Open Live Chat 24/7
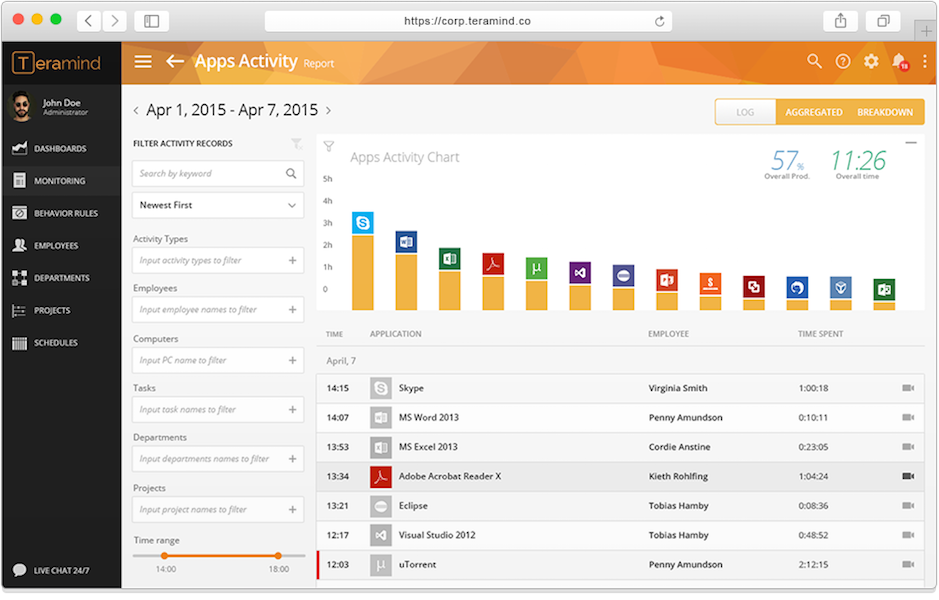Viewport: 939px width, 600px height. (x=52, y=570)
